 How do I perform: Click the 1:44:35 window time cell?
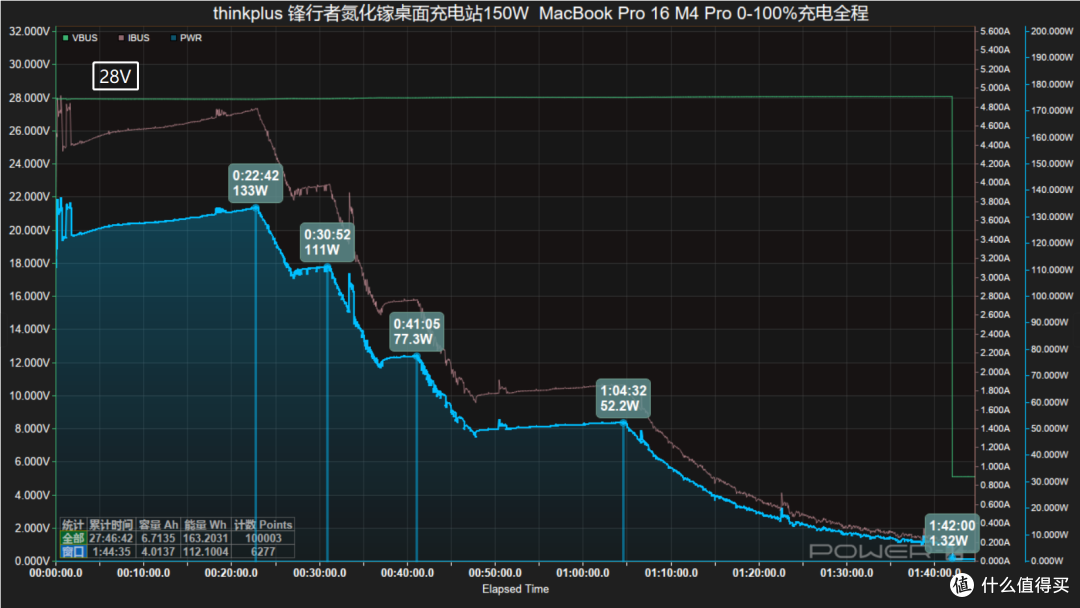[x=111, y=552]
